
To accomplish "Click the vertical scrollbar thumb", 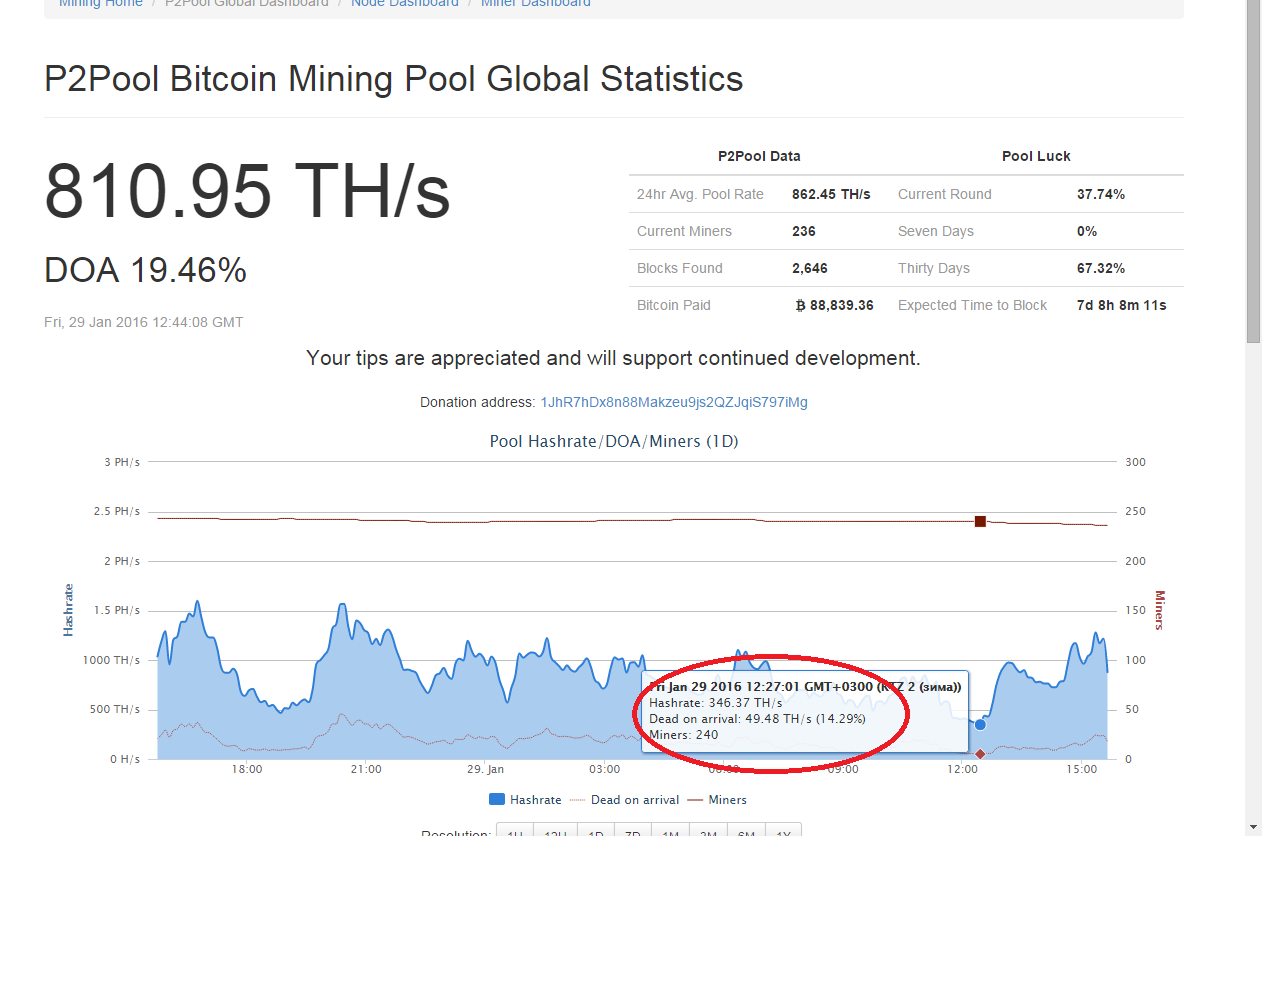I will coord(1253,171).
